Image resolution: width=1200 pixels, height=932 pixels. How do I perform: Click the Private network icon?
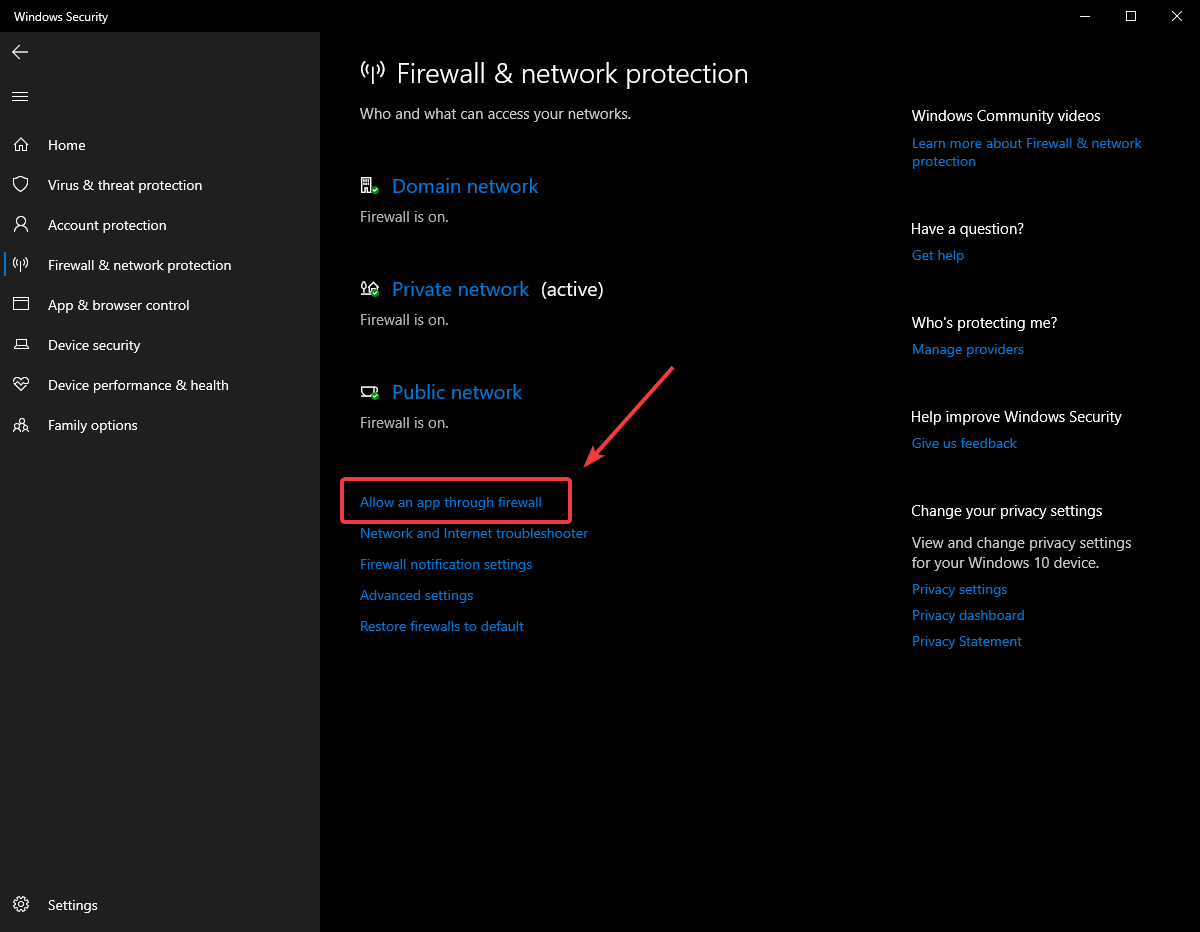pos(369,288)
